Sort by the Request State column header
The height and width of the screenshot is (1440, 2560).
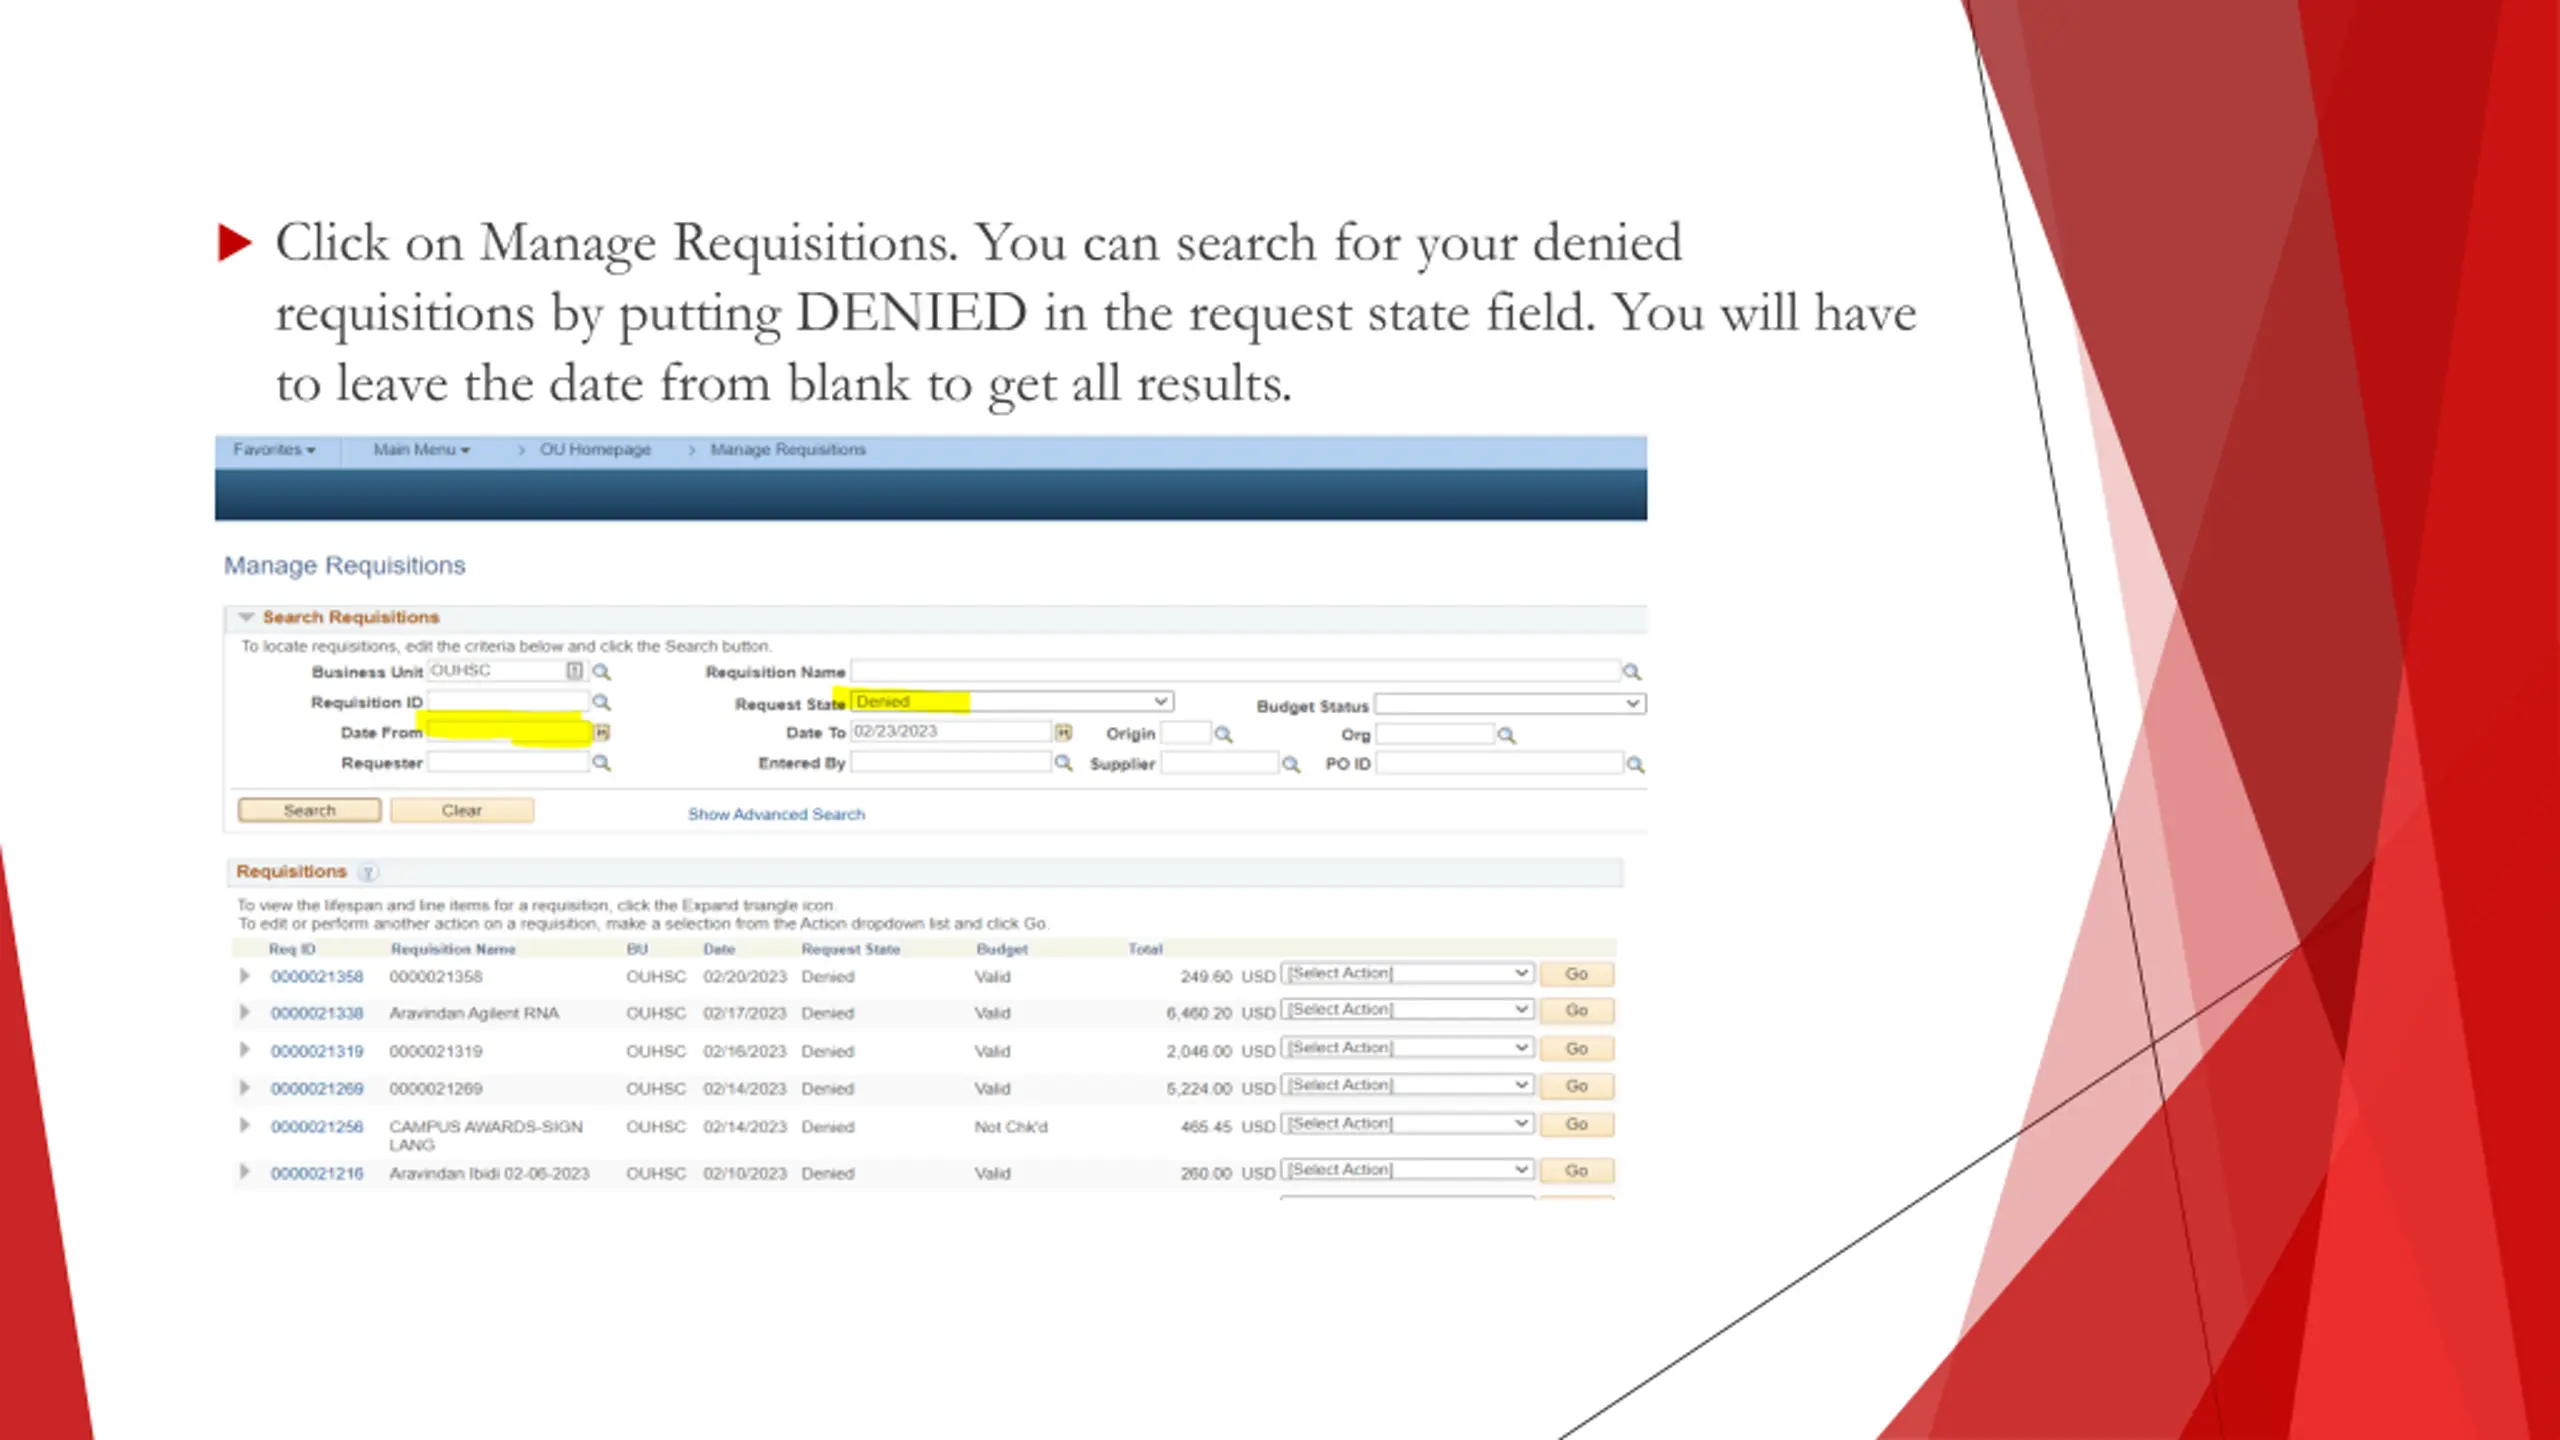(850, 949)
